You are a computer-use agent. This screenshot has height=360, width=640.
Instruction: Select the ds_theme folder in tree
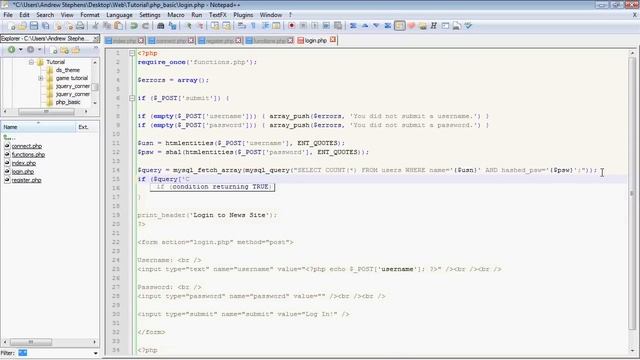point(68,70)
